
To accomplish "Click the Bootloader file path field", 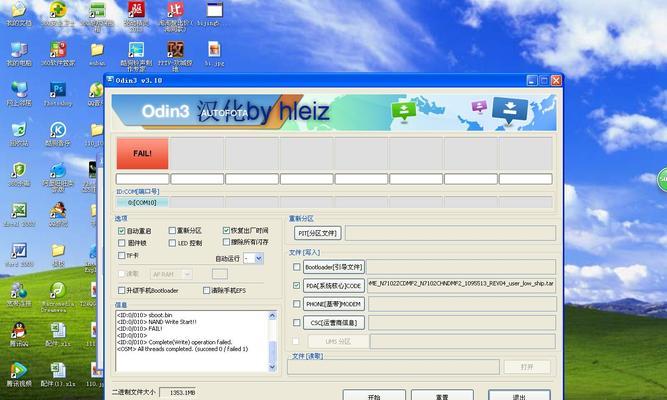I will click(x=461, y=267).
